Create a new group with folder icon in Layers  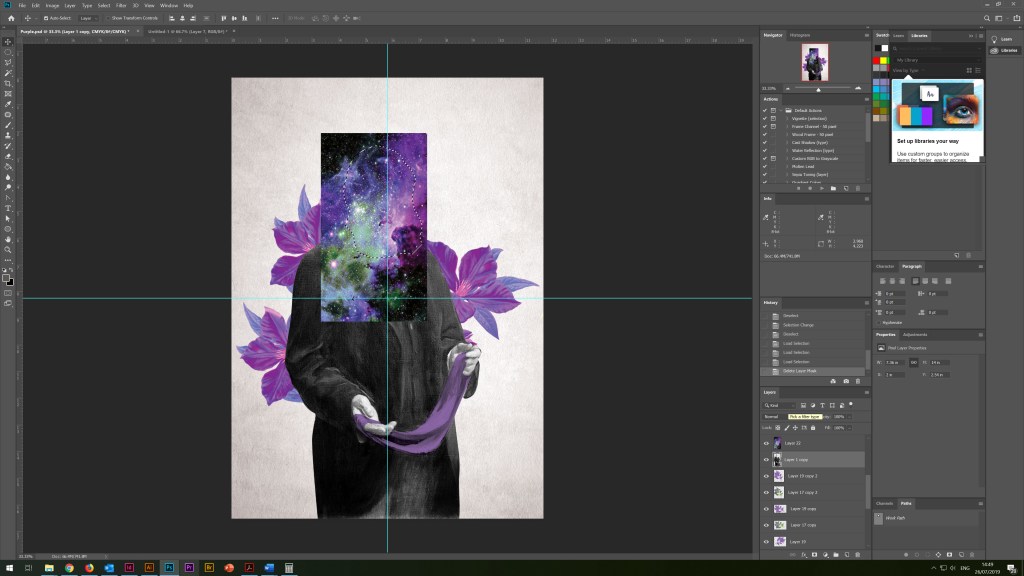tap(836, 554)
